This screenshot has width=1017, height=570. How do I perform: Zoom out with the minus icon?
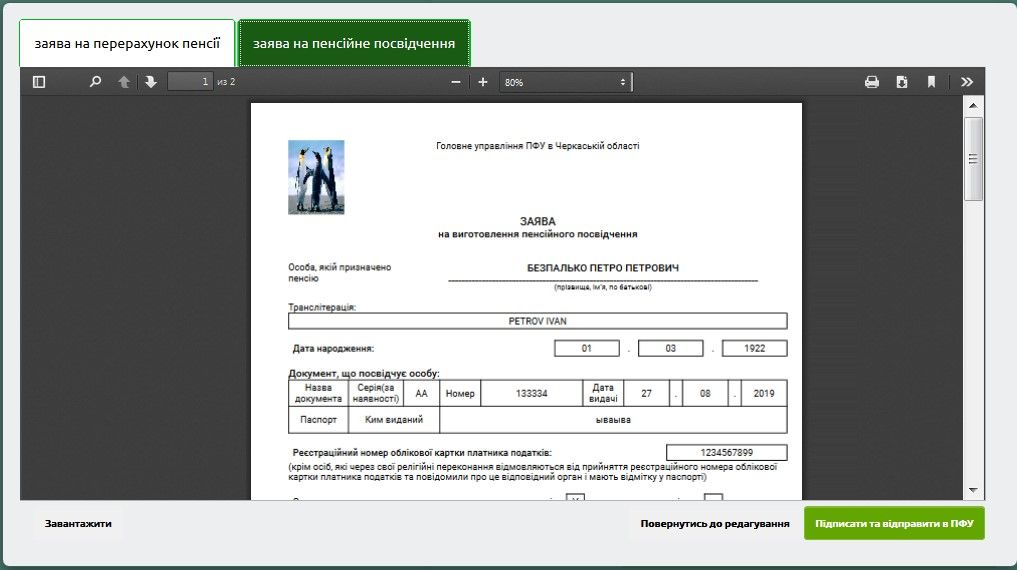pyautogui.click(x=456, y=82)
